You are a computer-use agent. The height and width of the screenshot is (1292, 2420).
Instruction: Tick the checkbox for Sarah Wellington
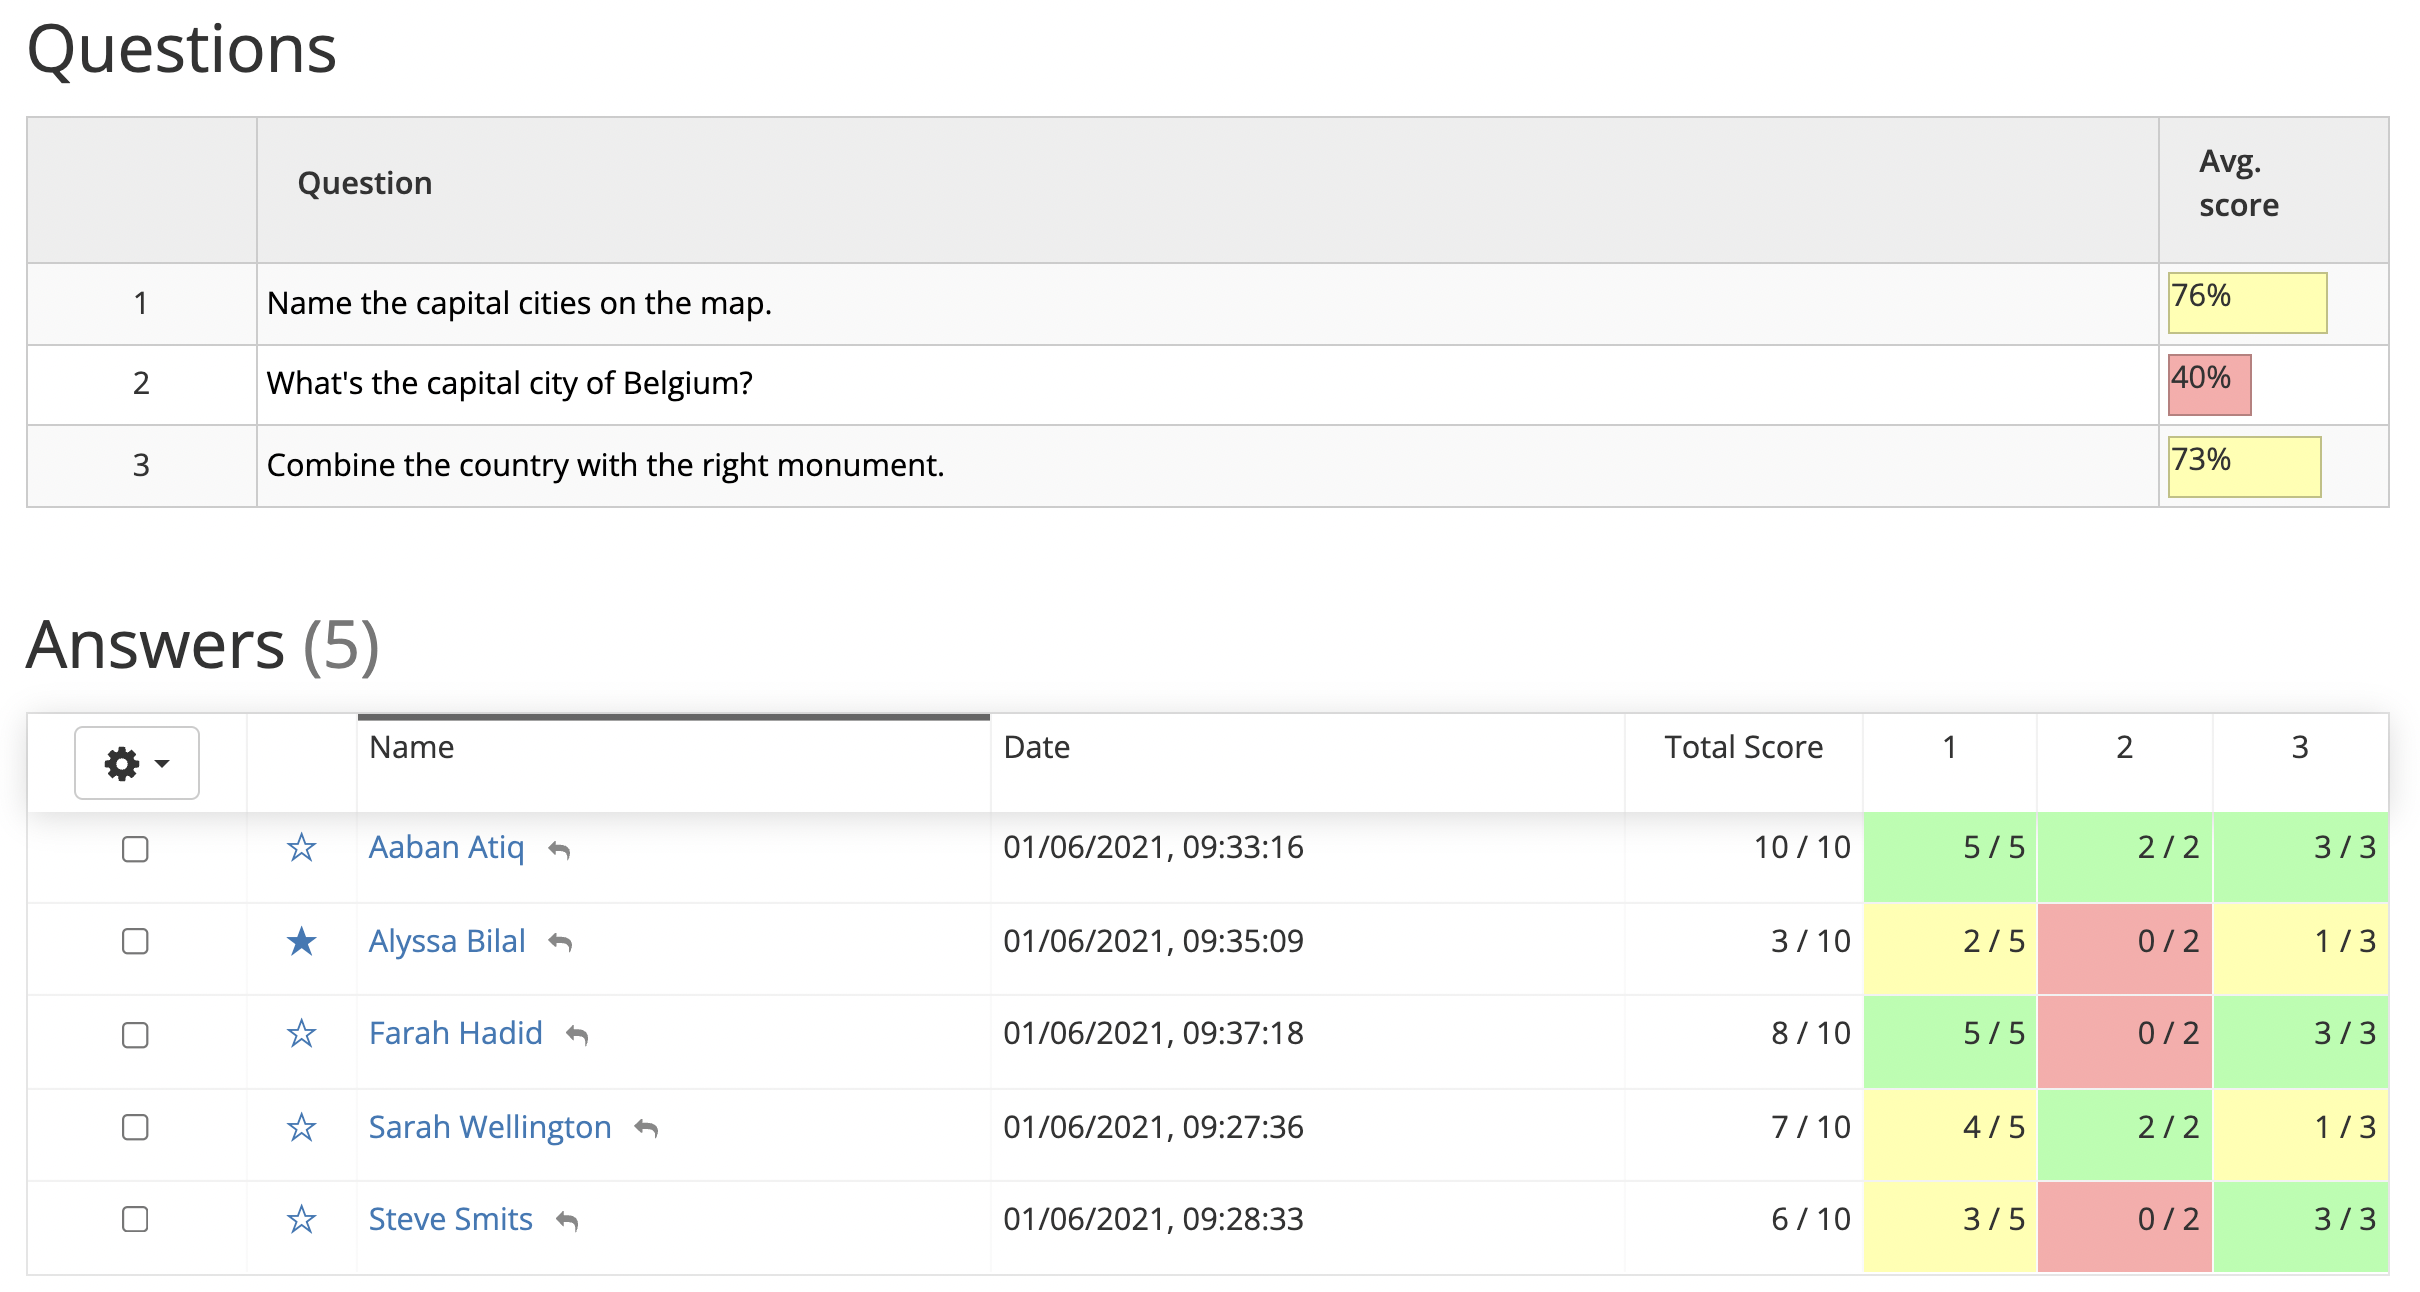click(135, 1127)
